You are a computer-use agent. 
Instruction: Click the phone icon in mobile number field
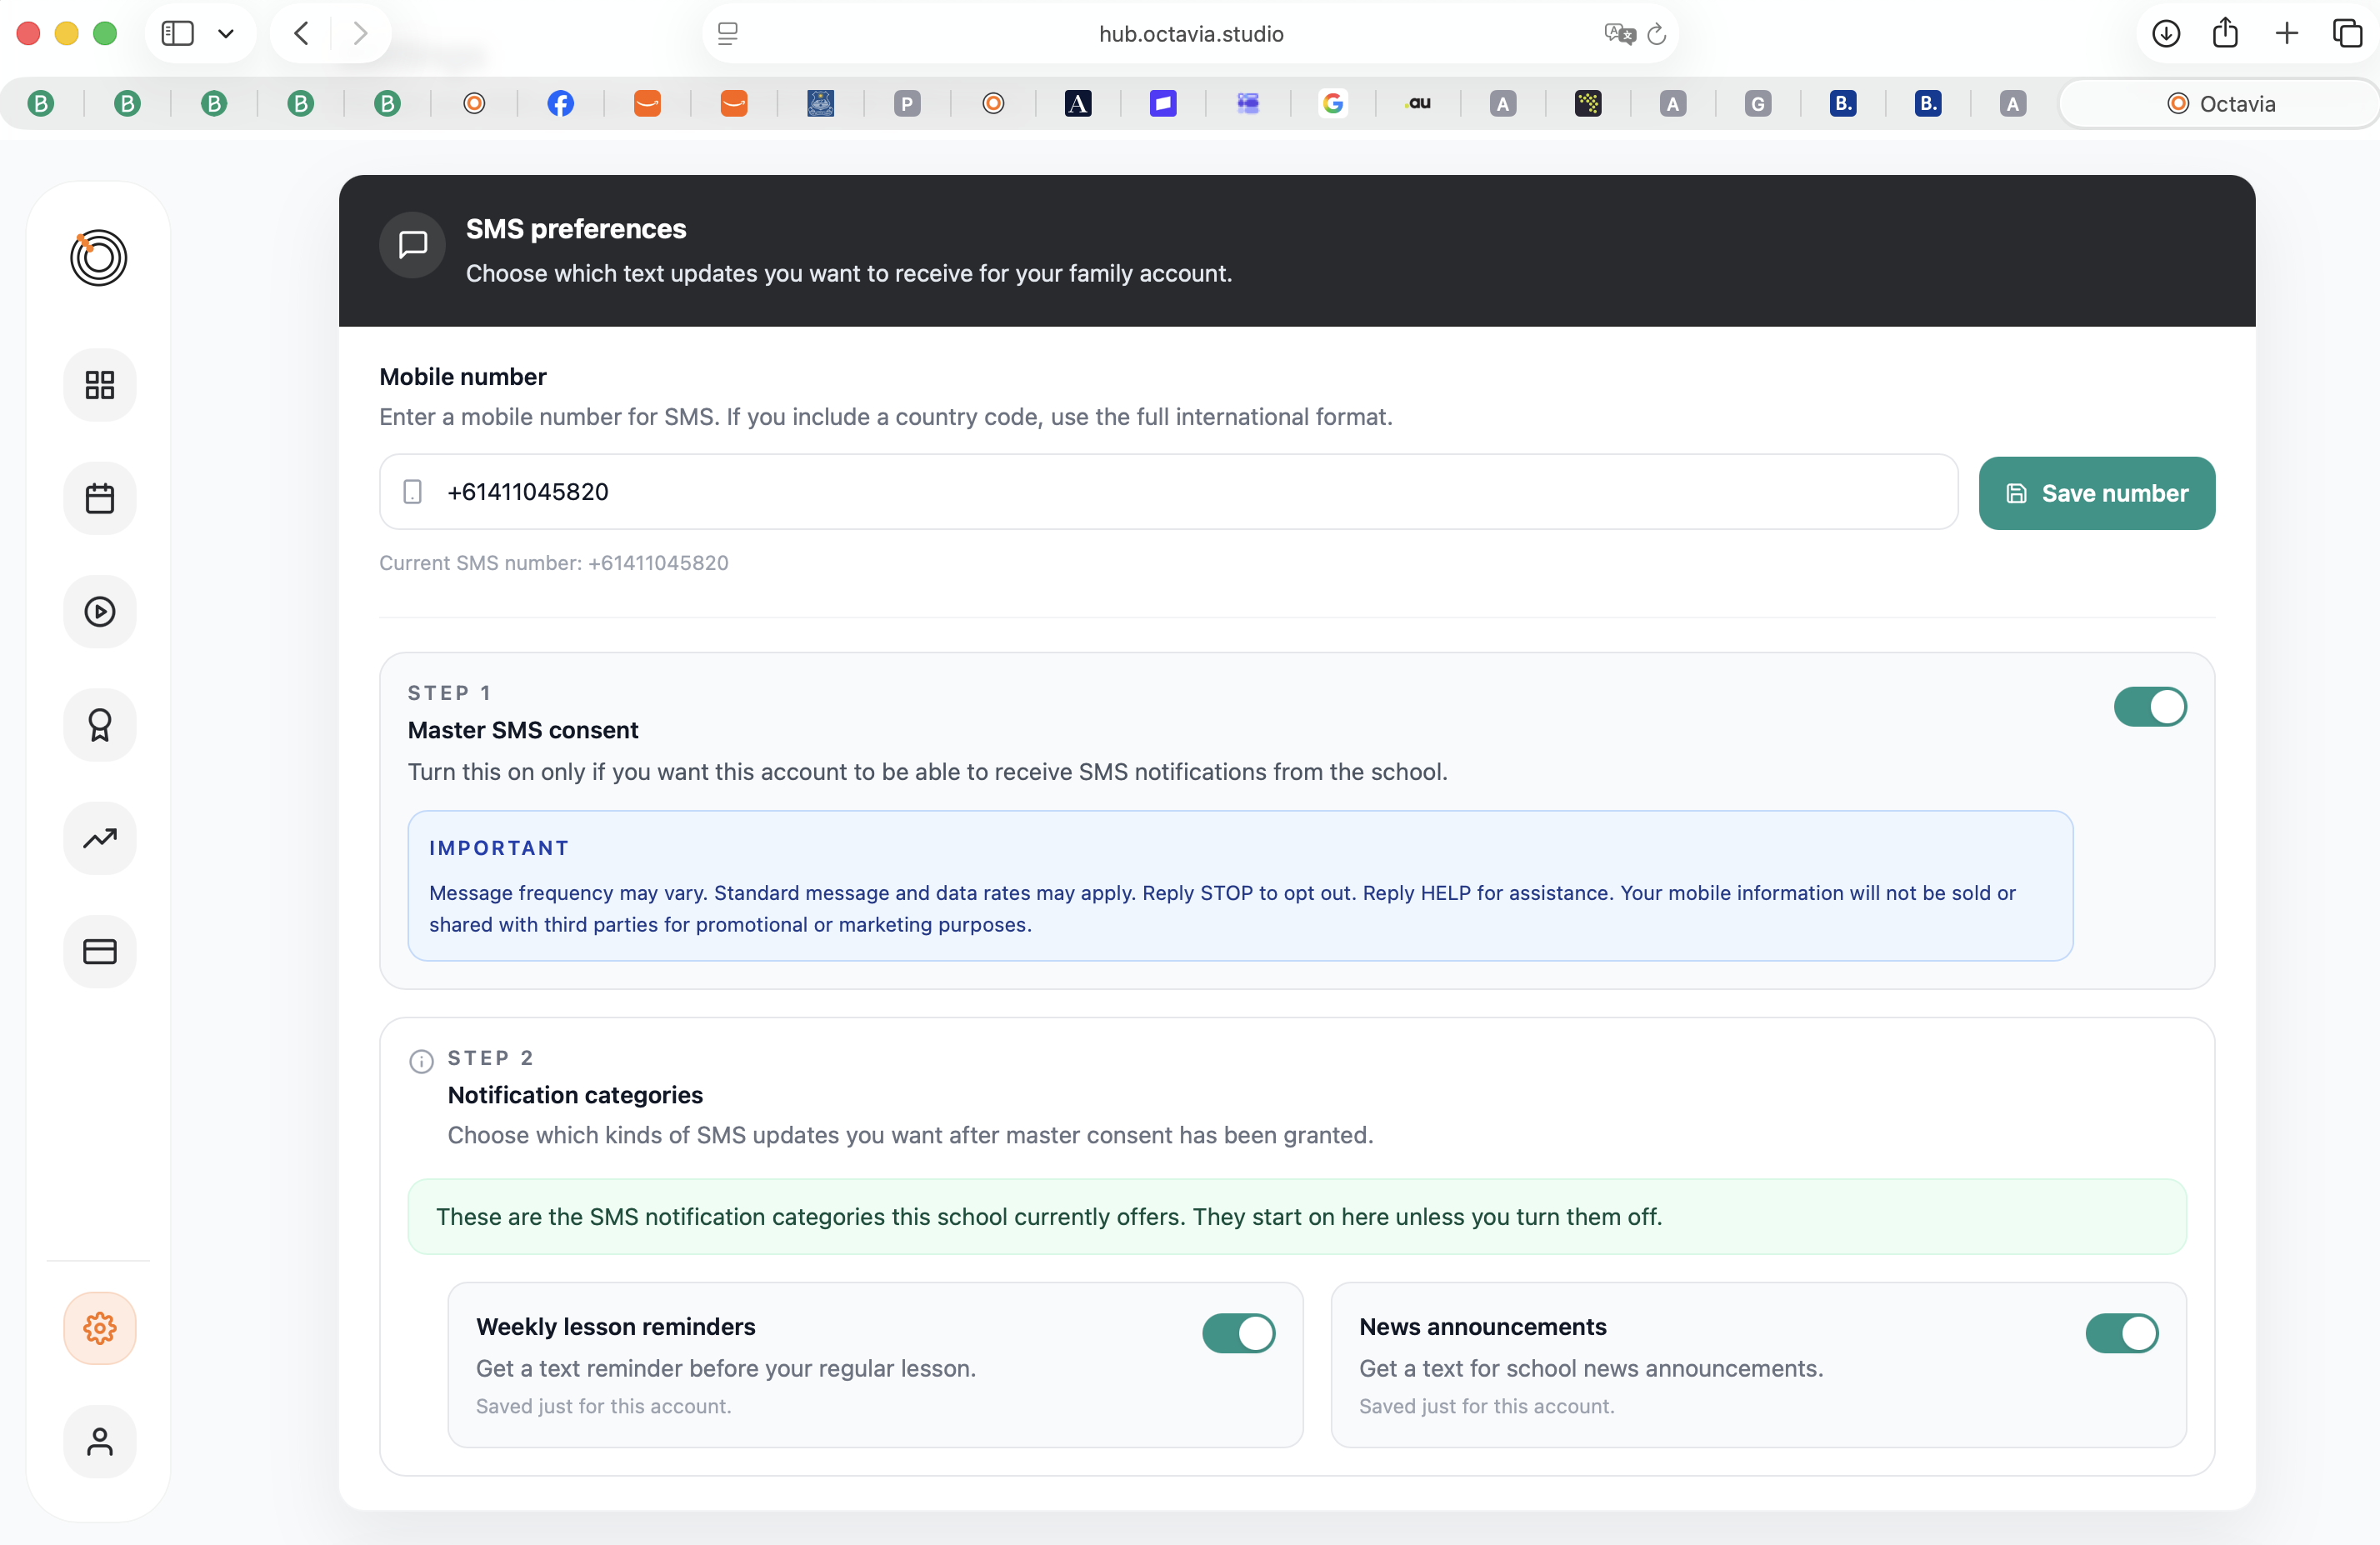pyautogui.click(x=412, y=492)
